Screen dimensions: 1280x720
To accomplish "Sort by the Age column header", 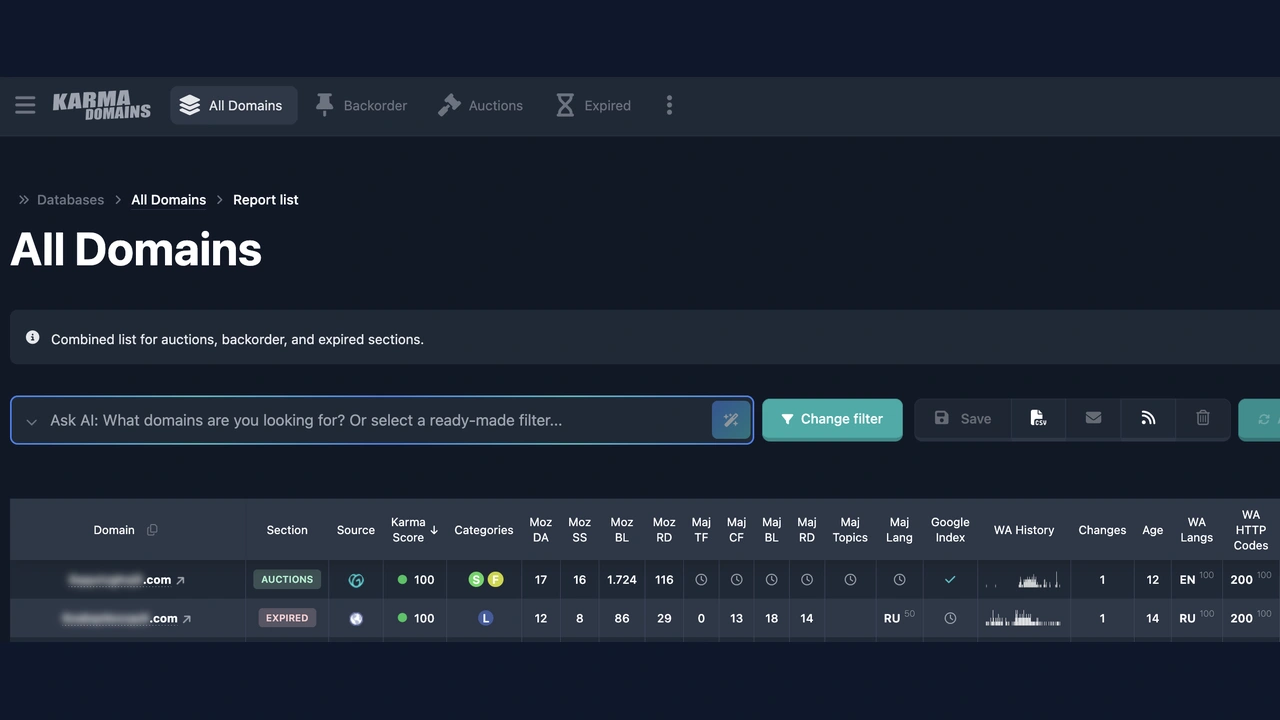I will (1153, 530).
